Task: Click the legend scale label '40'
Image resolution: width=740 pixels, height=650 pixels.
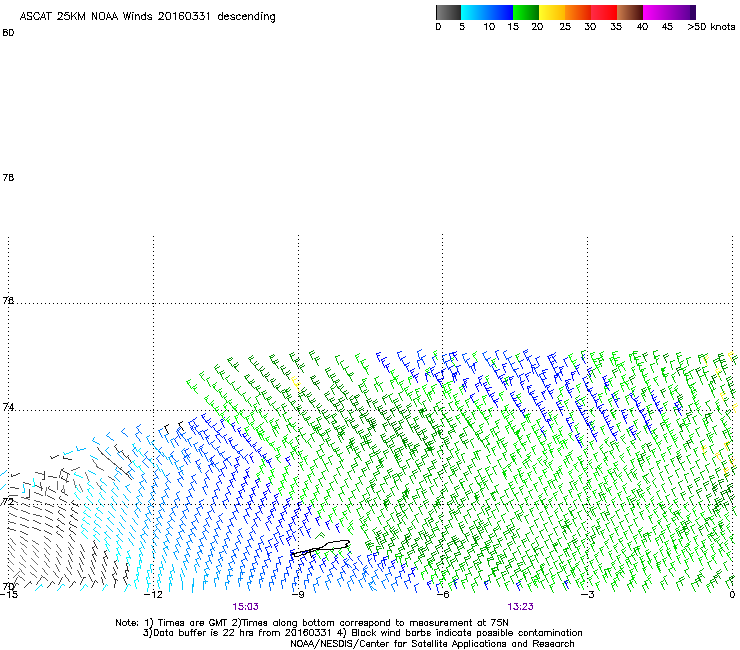Action: (x=642, y=27)
